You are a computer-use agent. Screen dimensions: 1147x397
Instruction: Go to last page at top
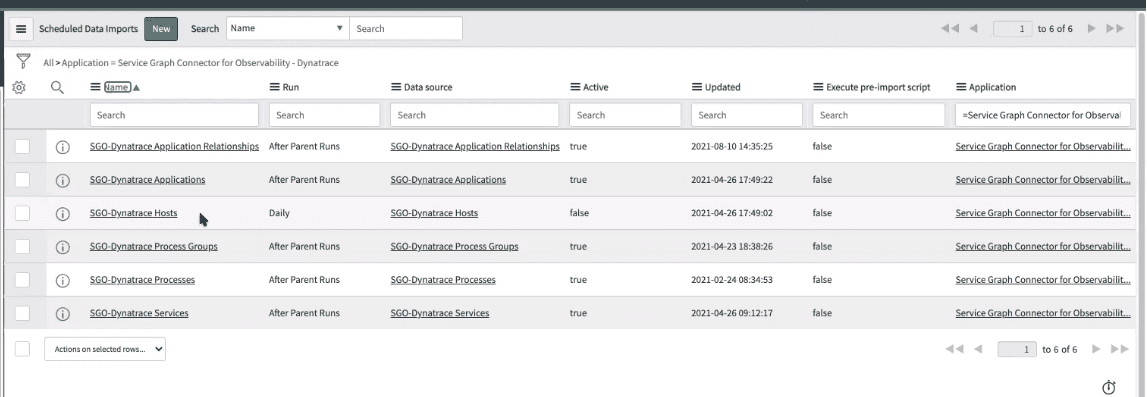coord(1115,29)
